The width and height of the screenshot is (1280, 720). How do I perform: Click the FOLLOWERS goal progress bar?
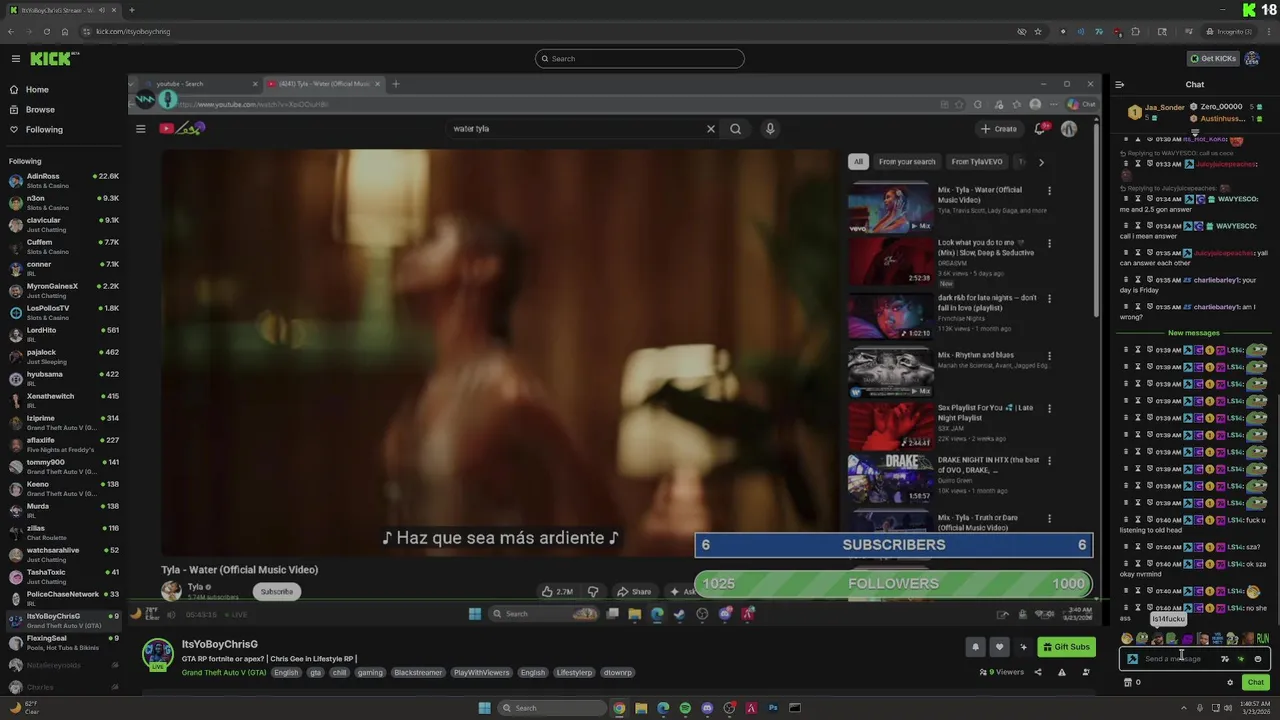(894, 583)
